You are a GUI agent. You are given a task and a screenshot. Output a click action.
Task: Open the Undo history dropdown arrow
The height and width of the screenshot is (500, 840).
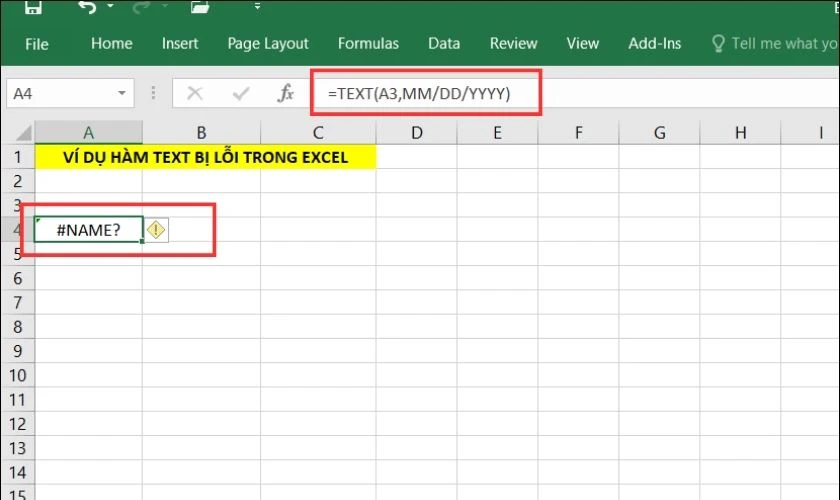click(110, 6)
